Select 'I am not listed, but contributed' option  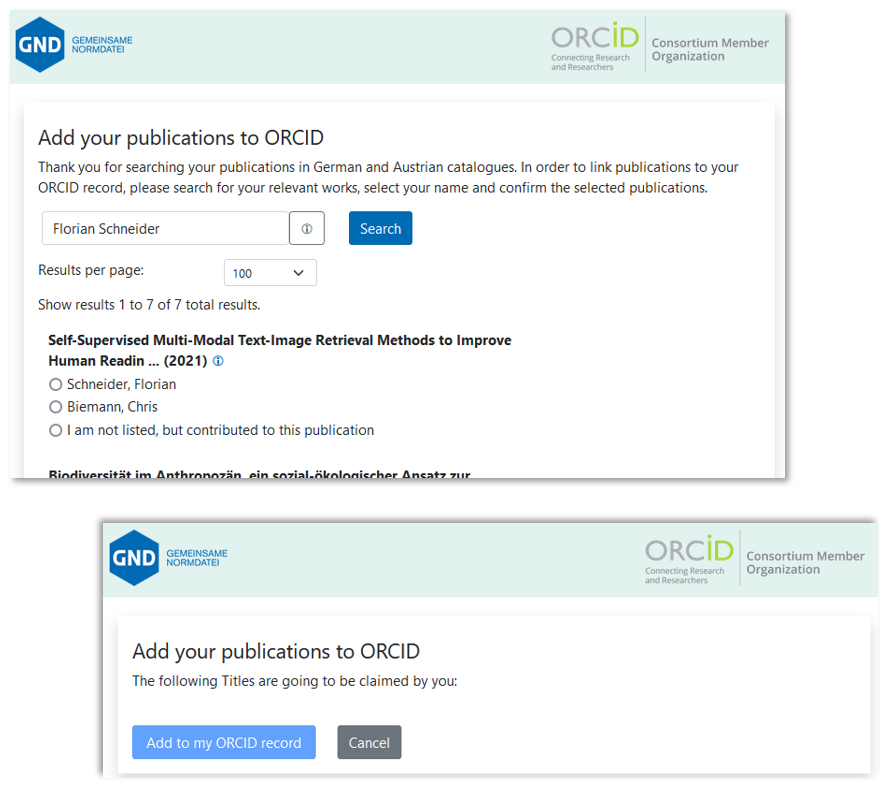pos(56,431)
